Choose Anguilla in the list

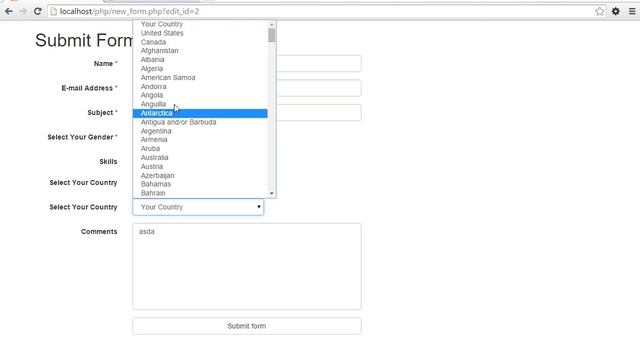[x=200, y=104]
